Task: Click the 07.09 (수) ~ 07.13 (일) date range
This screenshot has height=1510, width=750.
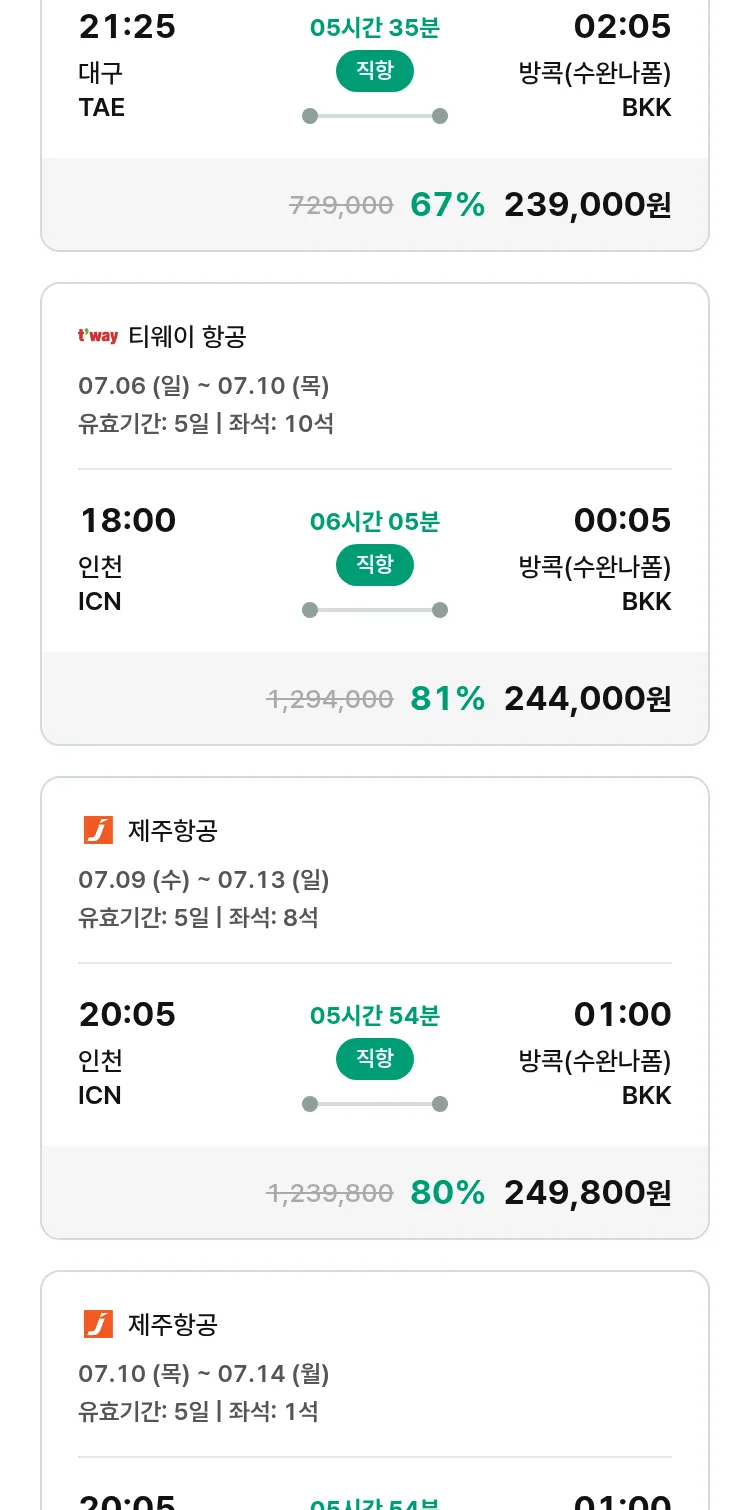Action: point(204,880)
